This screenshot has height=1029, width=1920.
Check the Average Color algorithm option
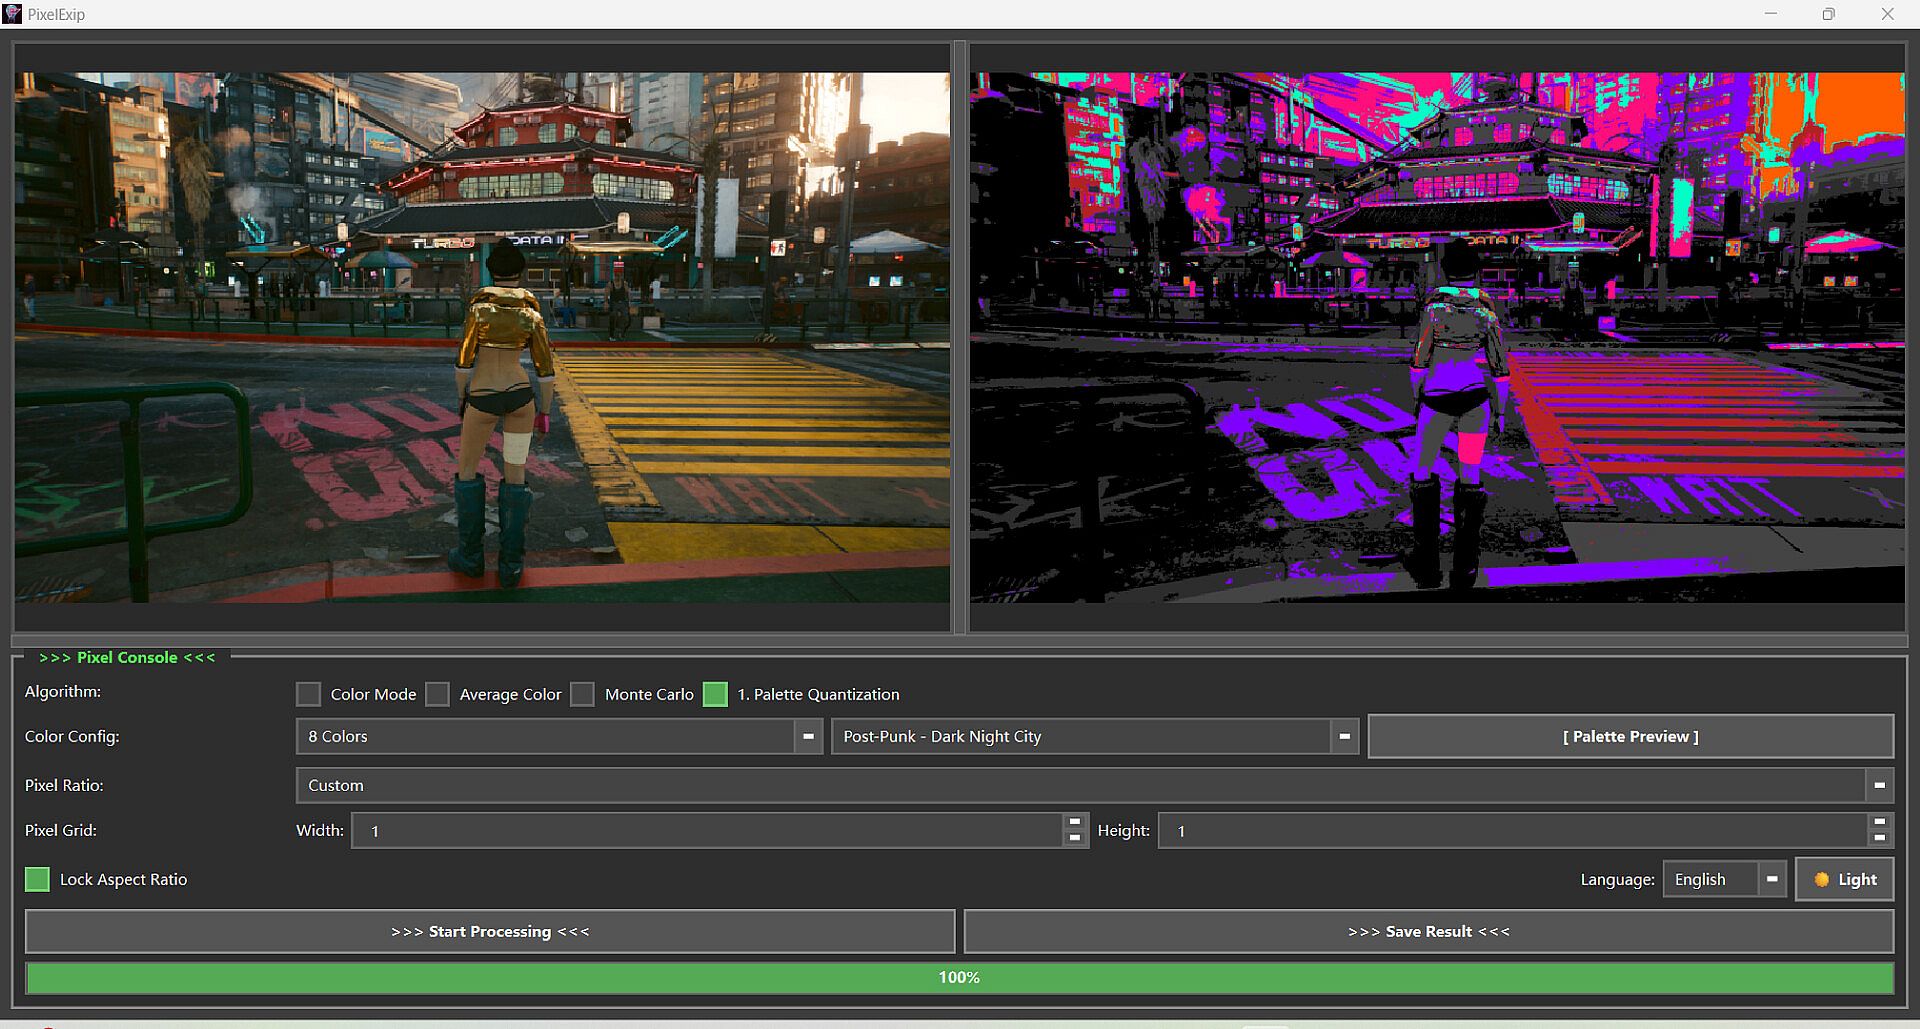click(437, 694)
